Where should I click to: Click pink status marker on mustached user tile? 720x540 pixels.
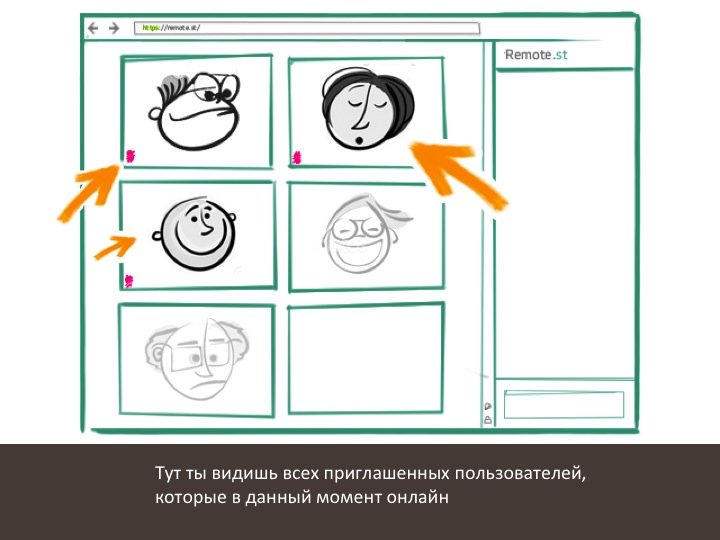[131, 155]
